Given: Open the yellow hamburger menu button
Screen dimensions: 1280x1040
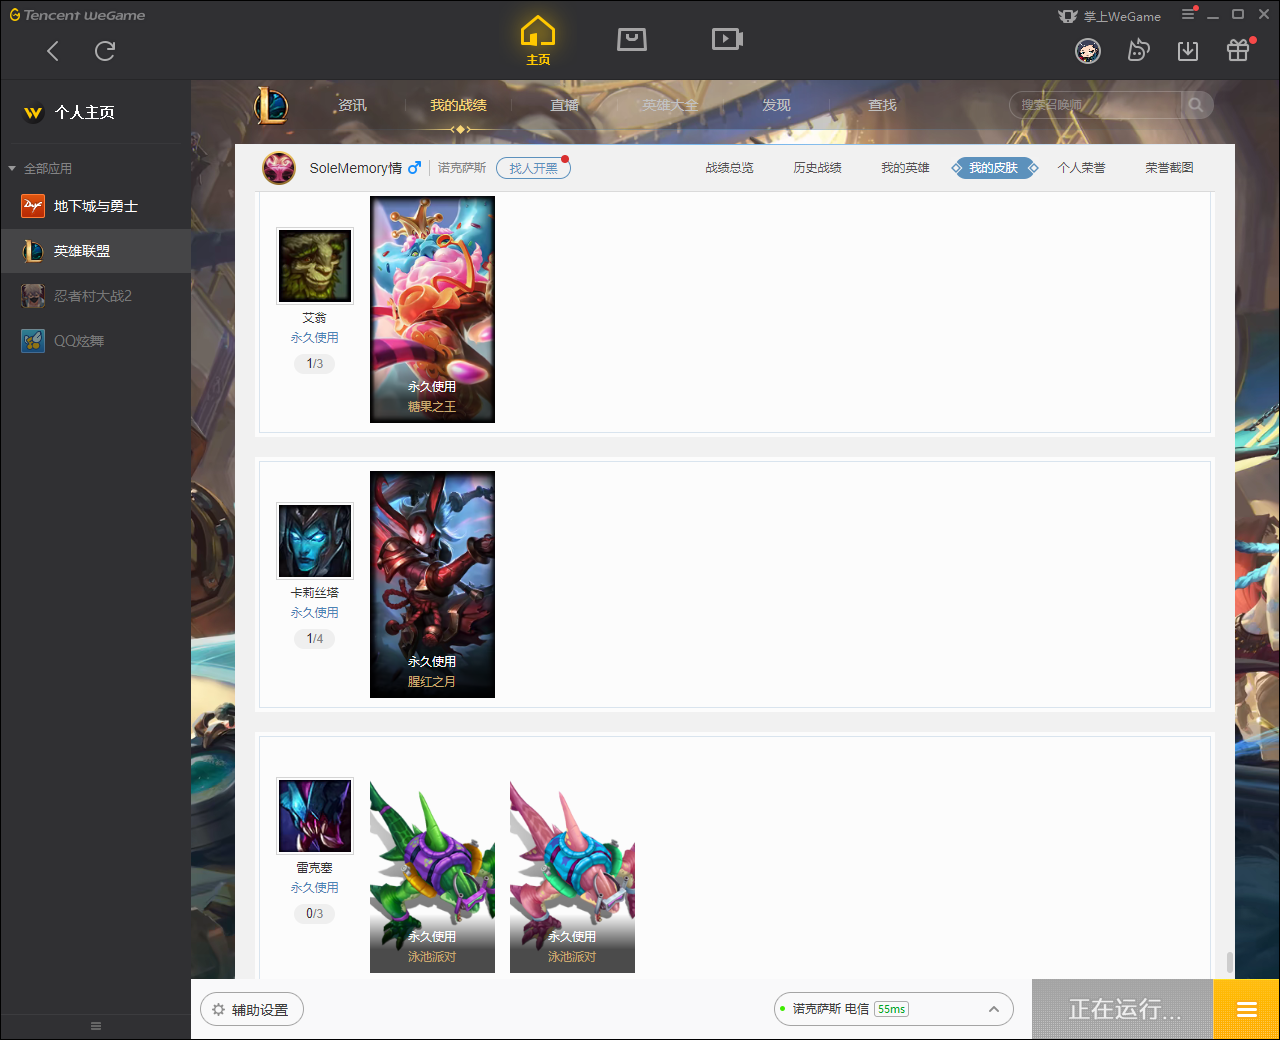Looking at the screenshot, I should click(x=1247, y=1010).
